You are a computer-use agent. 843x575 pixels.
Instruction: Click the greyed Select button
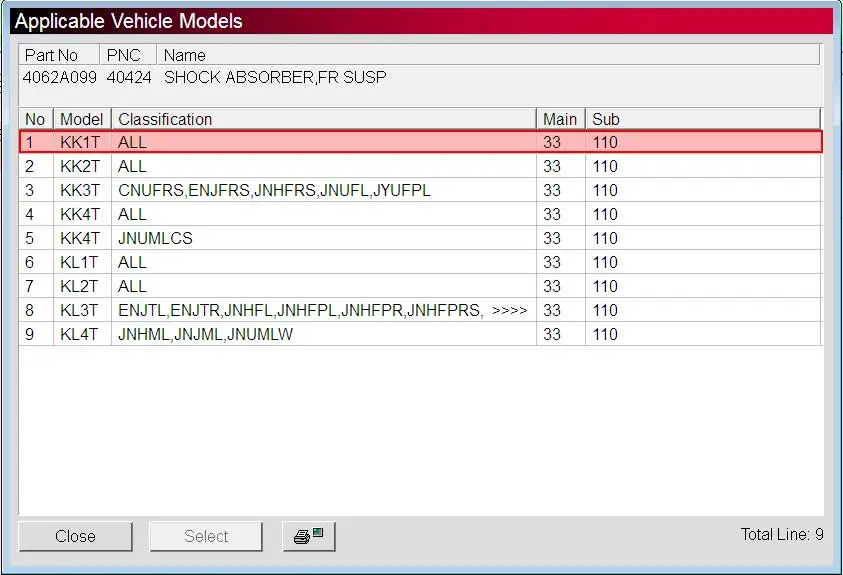point(206,536)
